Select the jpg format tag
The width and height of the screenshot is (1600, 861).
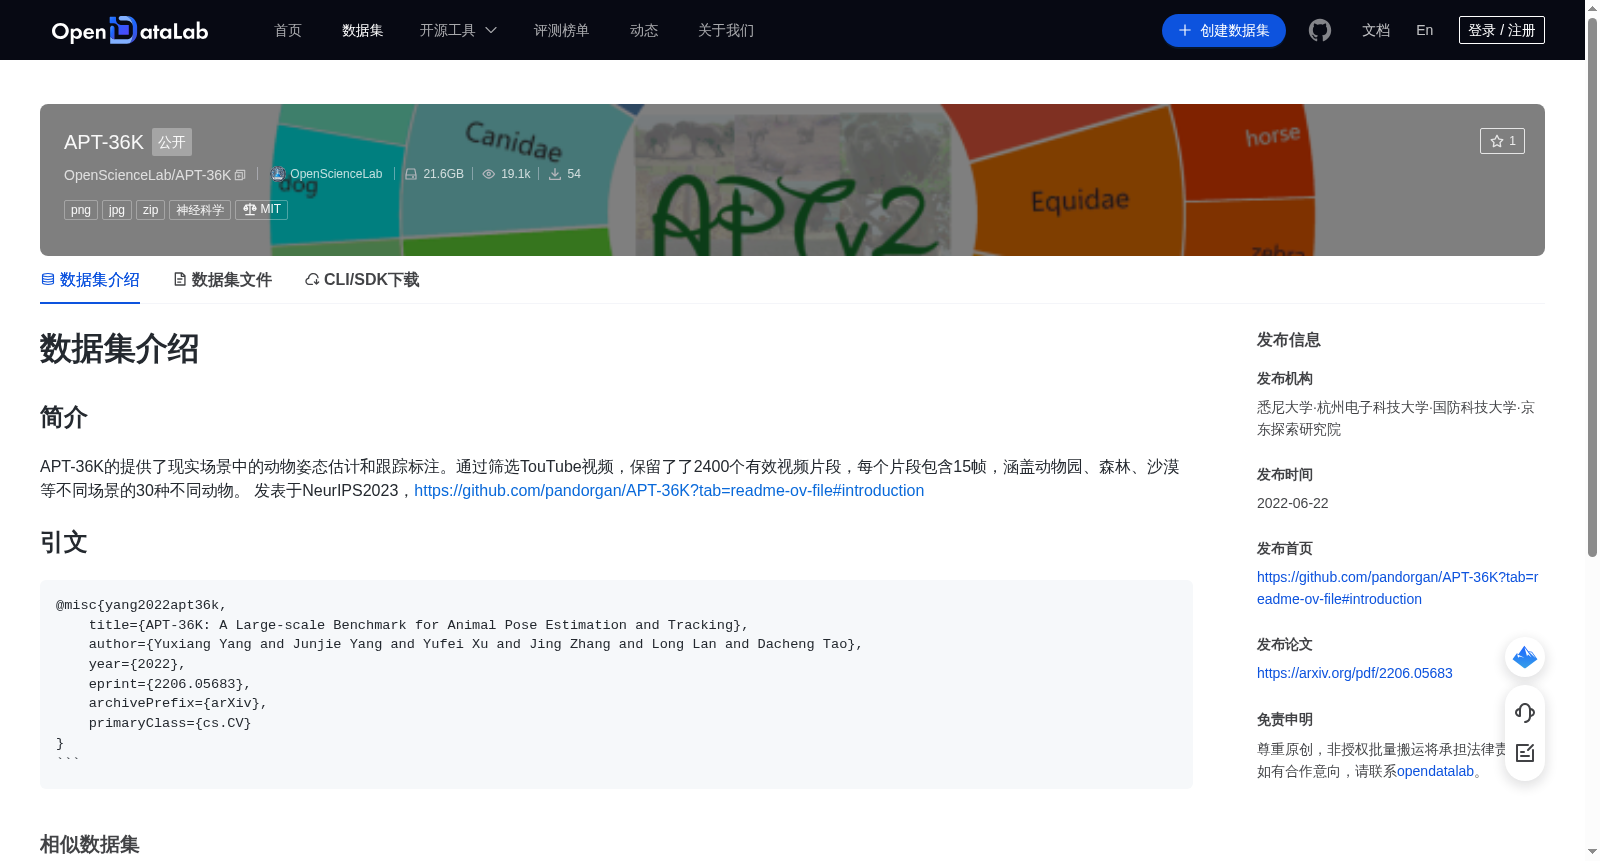coord(117,210)
